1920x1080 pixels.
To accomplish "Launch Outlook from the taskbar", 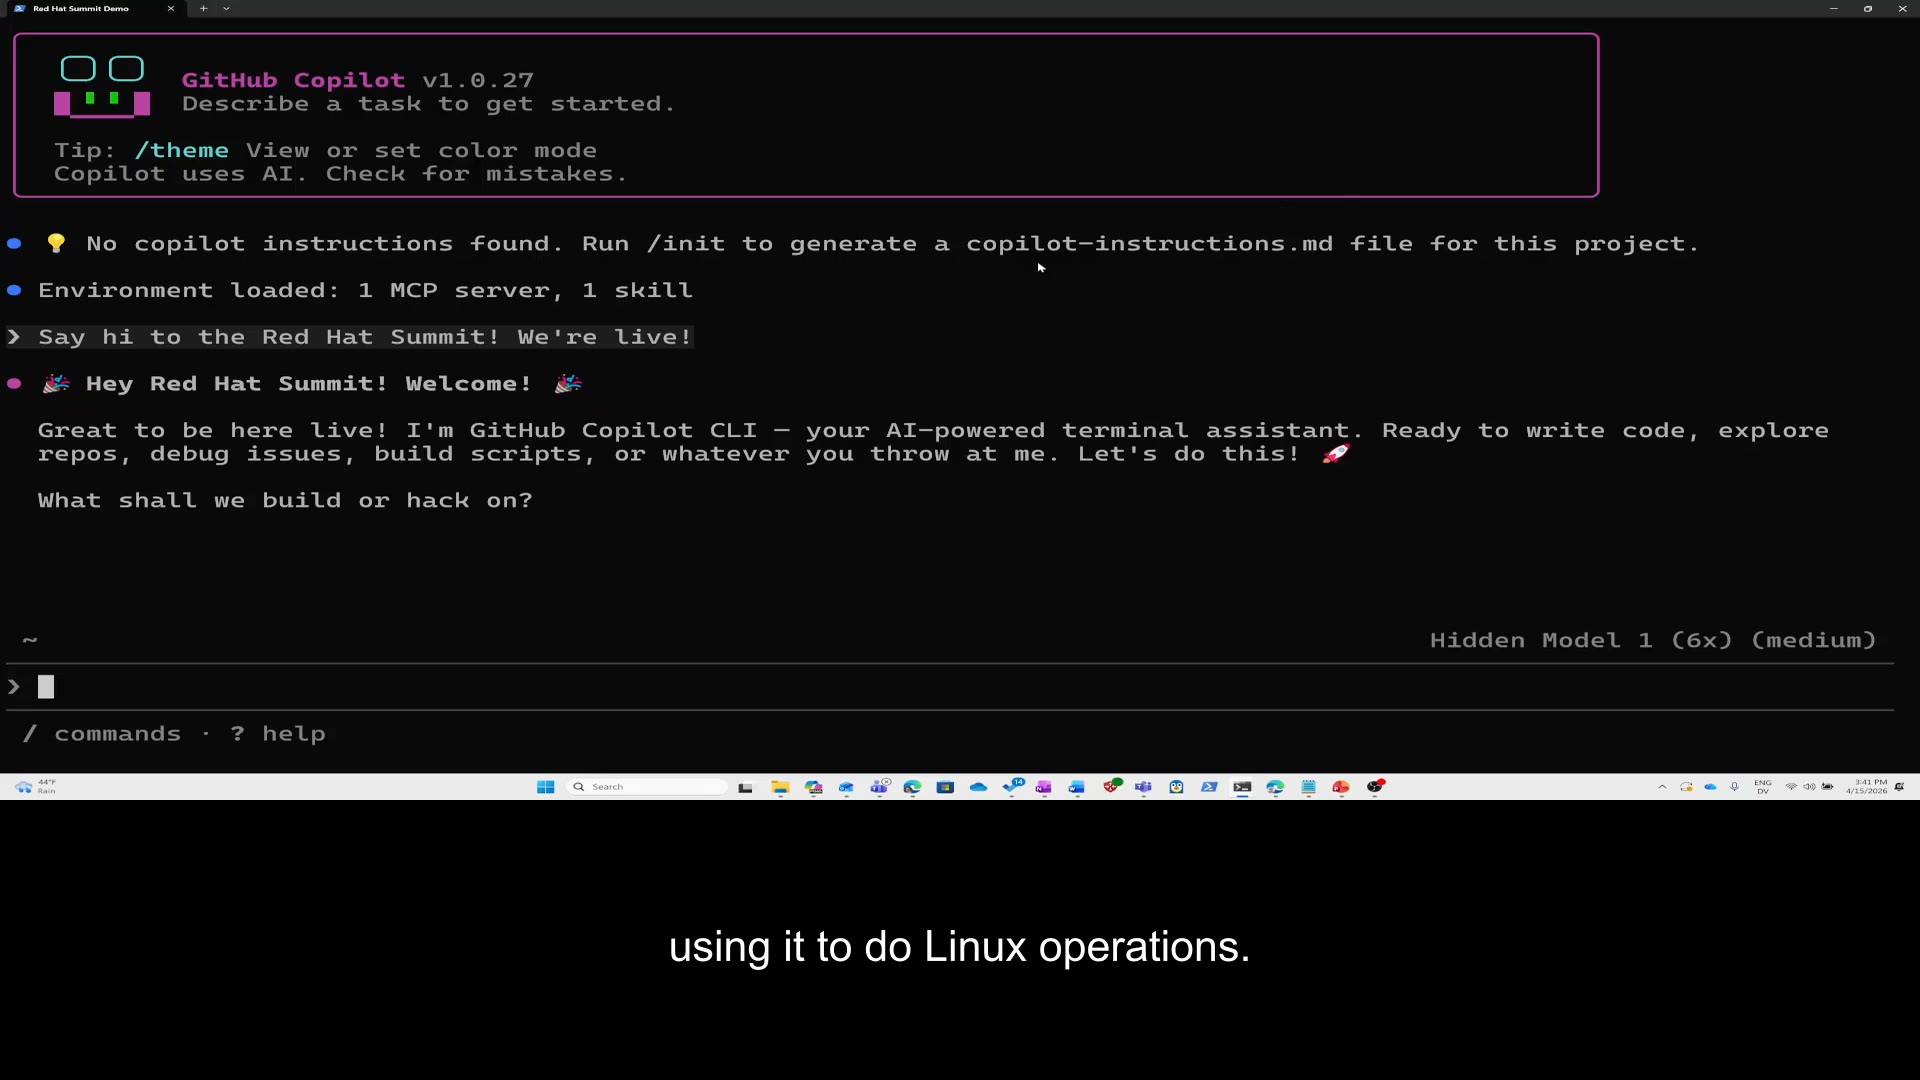I will pyautogui.click(x=846, y=787).
